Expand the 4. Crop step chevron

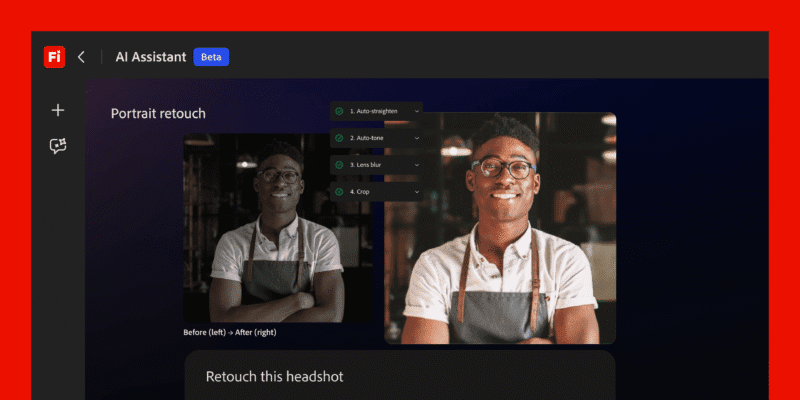point(417,192)
